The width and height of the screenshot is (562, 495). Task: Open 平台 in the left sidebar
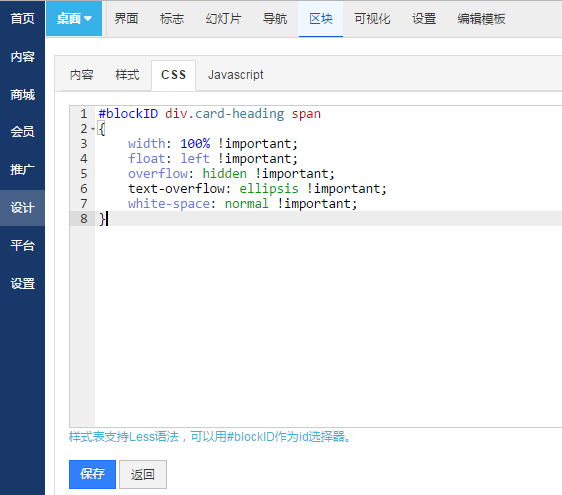point(22,246)
